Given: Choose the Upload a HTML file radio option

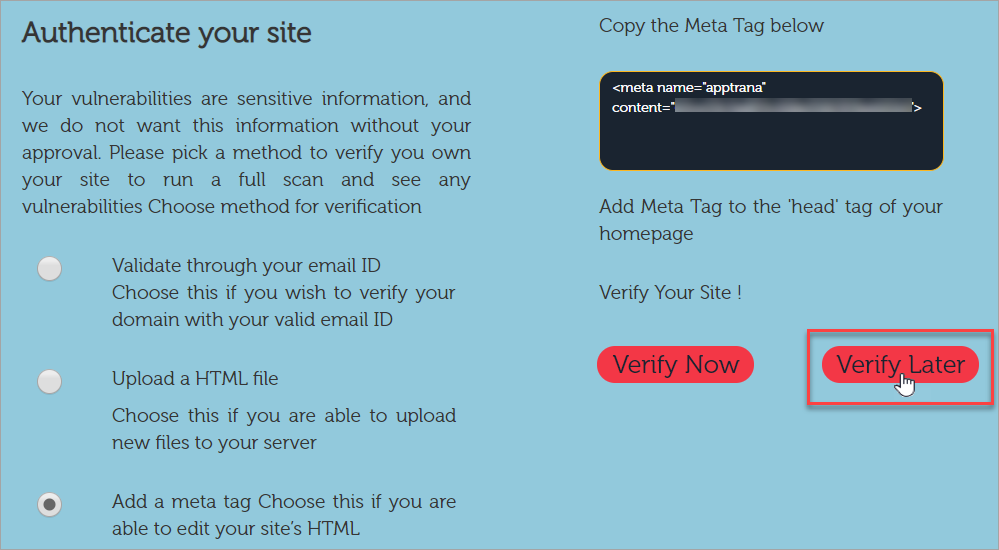Looking at the screenshot, I should (50, 381).
